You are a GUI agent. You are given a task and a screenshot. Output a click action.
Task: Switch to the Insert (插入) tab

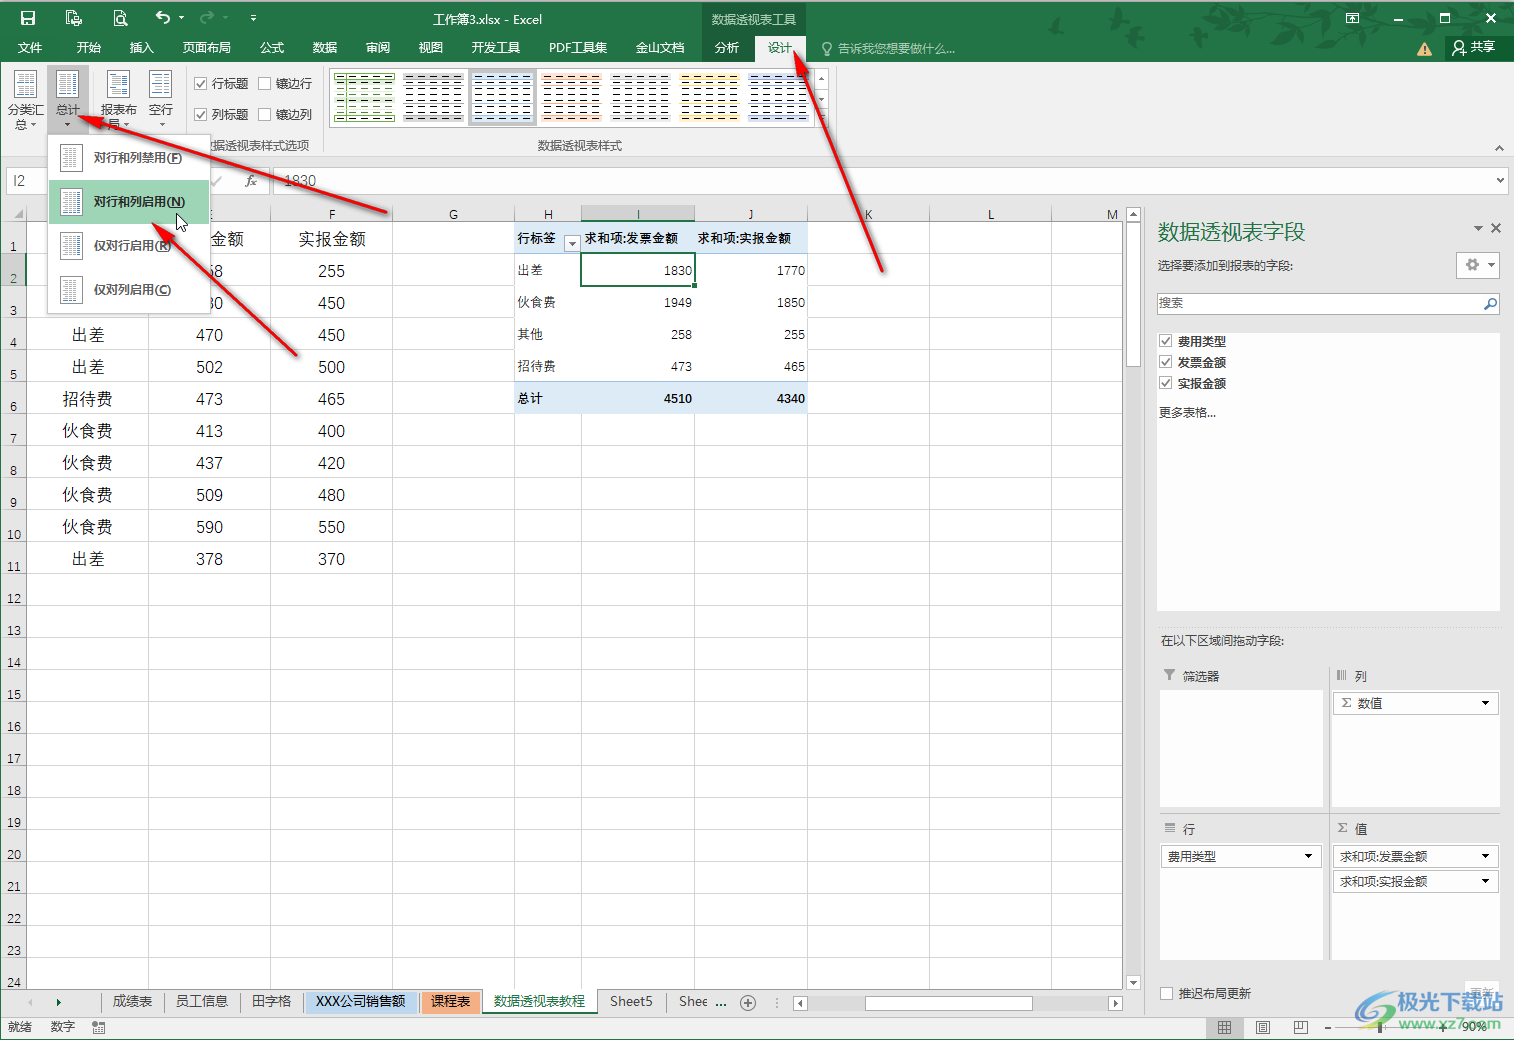[x=142, y=47]
